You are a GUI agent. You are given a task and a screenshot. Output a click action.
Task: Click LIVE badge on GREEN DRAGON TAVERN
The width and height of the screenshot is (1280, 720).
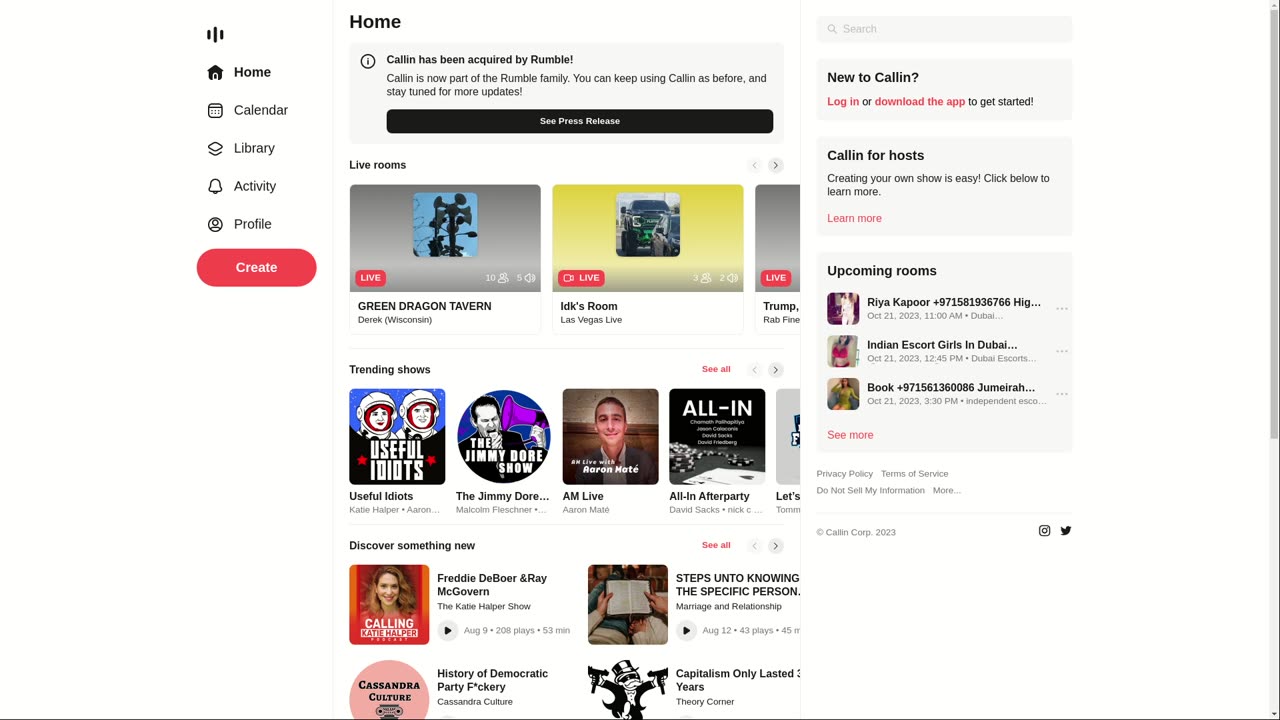tap(370, 278)
